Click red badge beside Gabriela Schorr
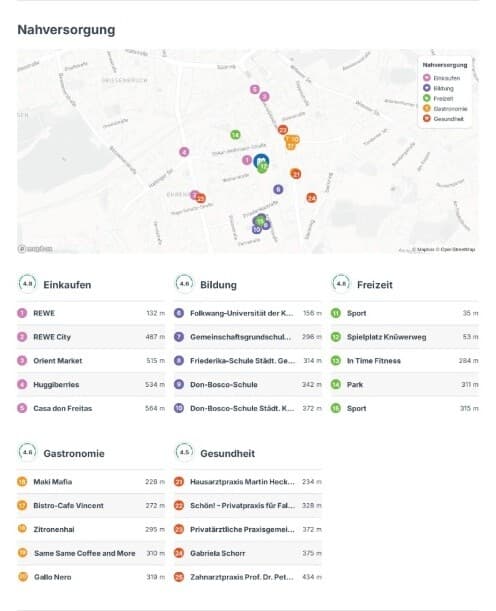The width and height of the screenshot is (496, 611). (x=179, y=553)
